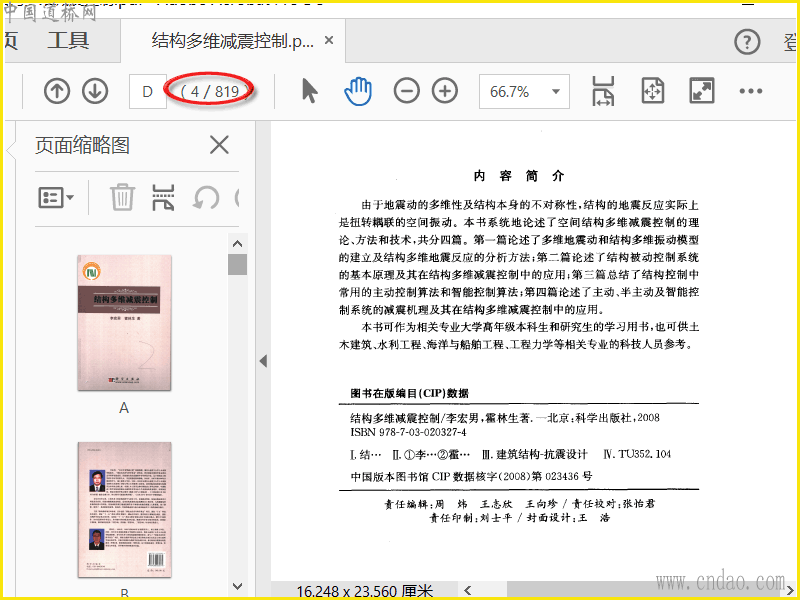
Task: Open more tools ellipsis menu
Action: point(751,91)
